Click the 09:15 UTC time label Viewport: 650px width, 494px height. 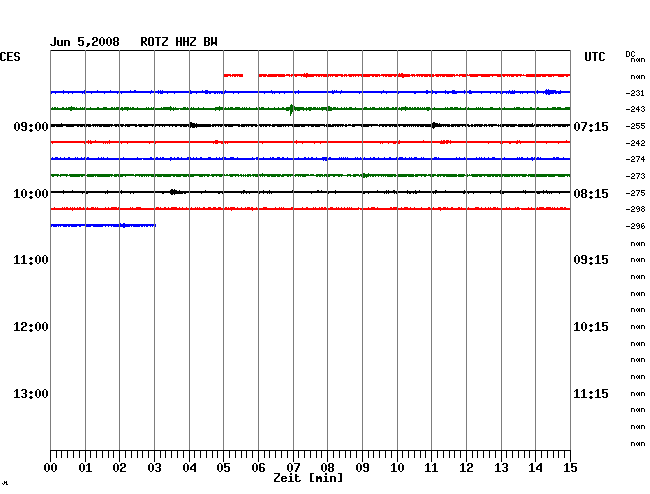click(x=591, y=260)
